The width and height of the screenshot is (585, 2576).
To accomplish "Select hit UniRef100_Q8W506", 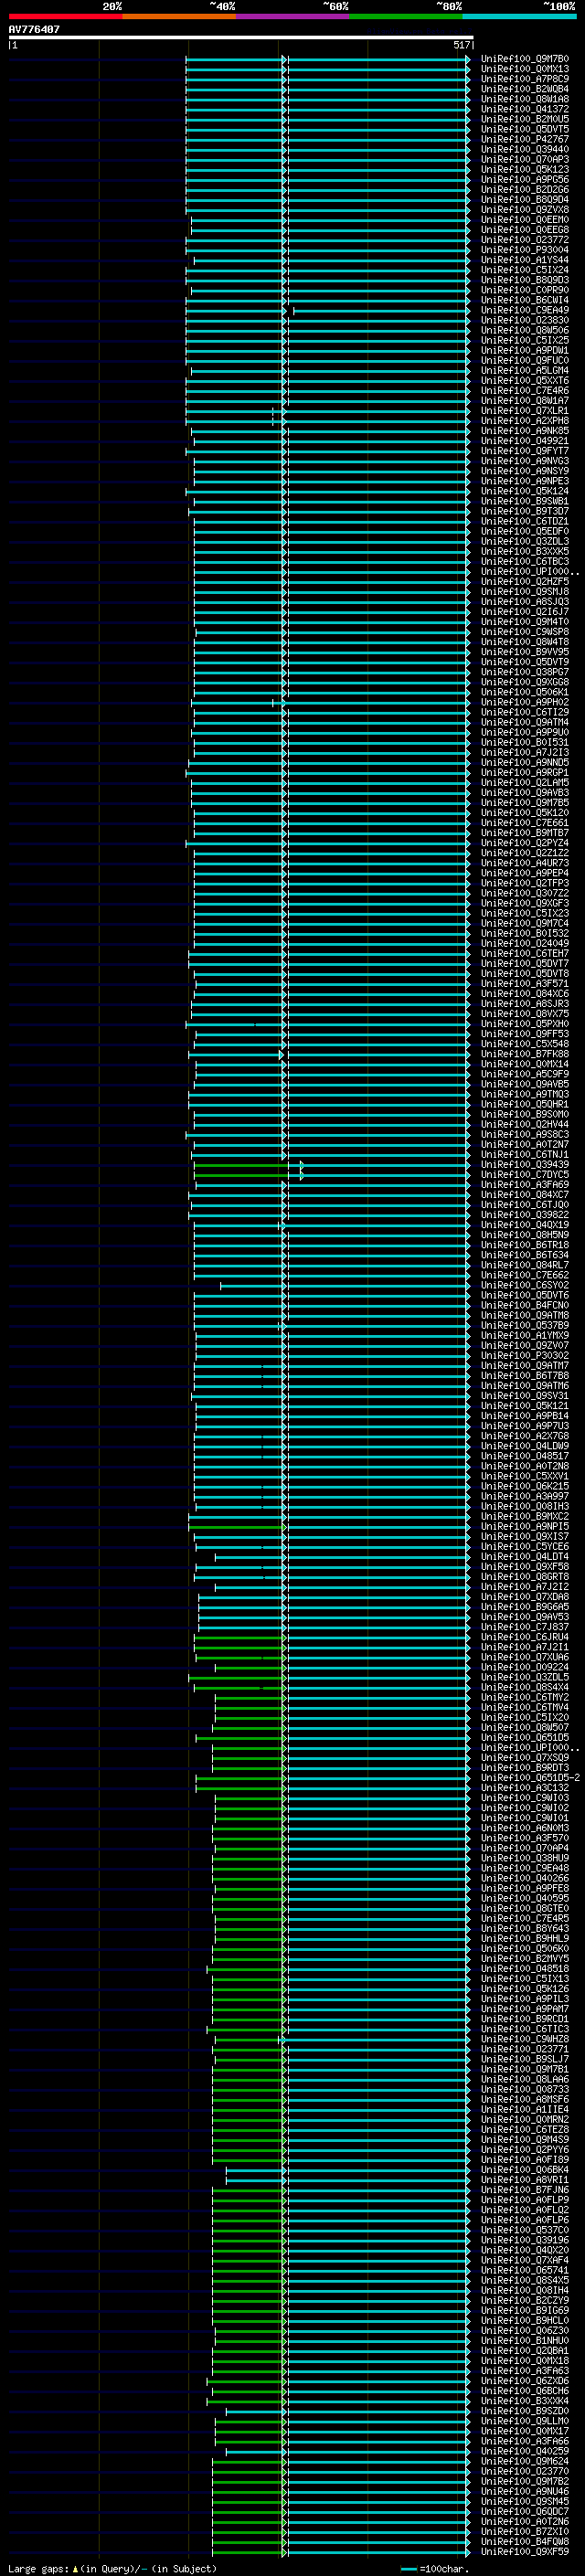I will [525, 330].
